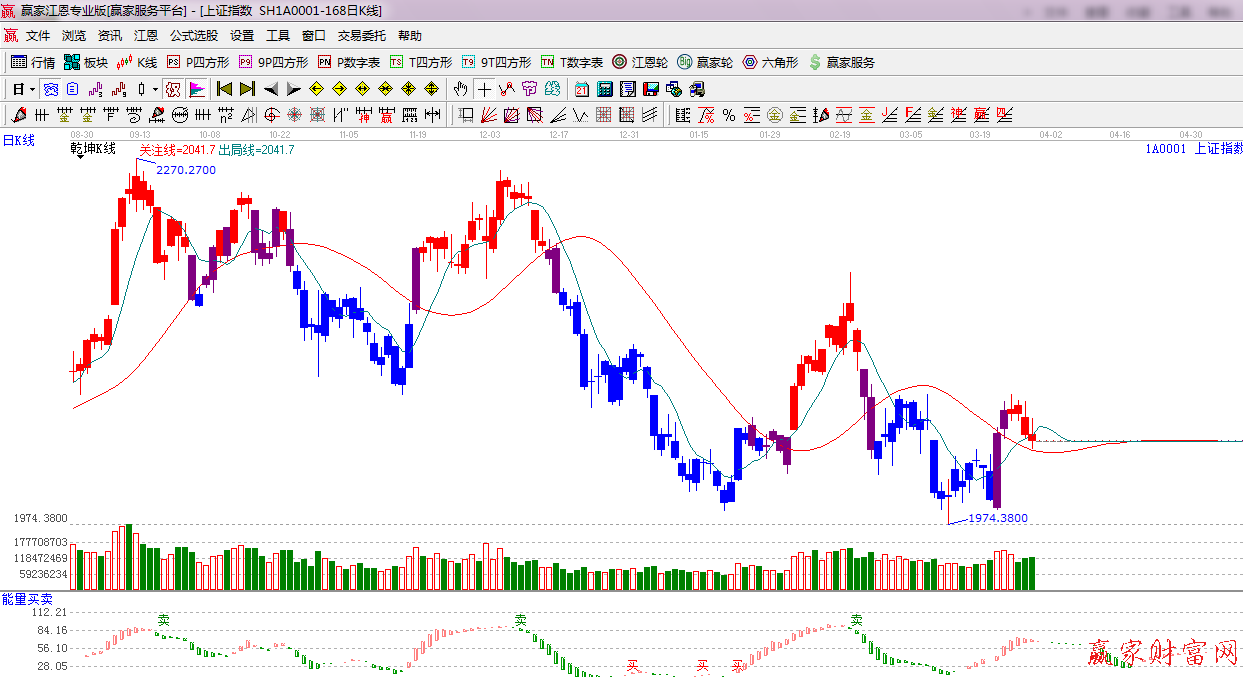Jump to the first bar arrow
Image resolution: width=1243 pixels, height=677 pixels.
click(224, 89)
